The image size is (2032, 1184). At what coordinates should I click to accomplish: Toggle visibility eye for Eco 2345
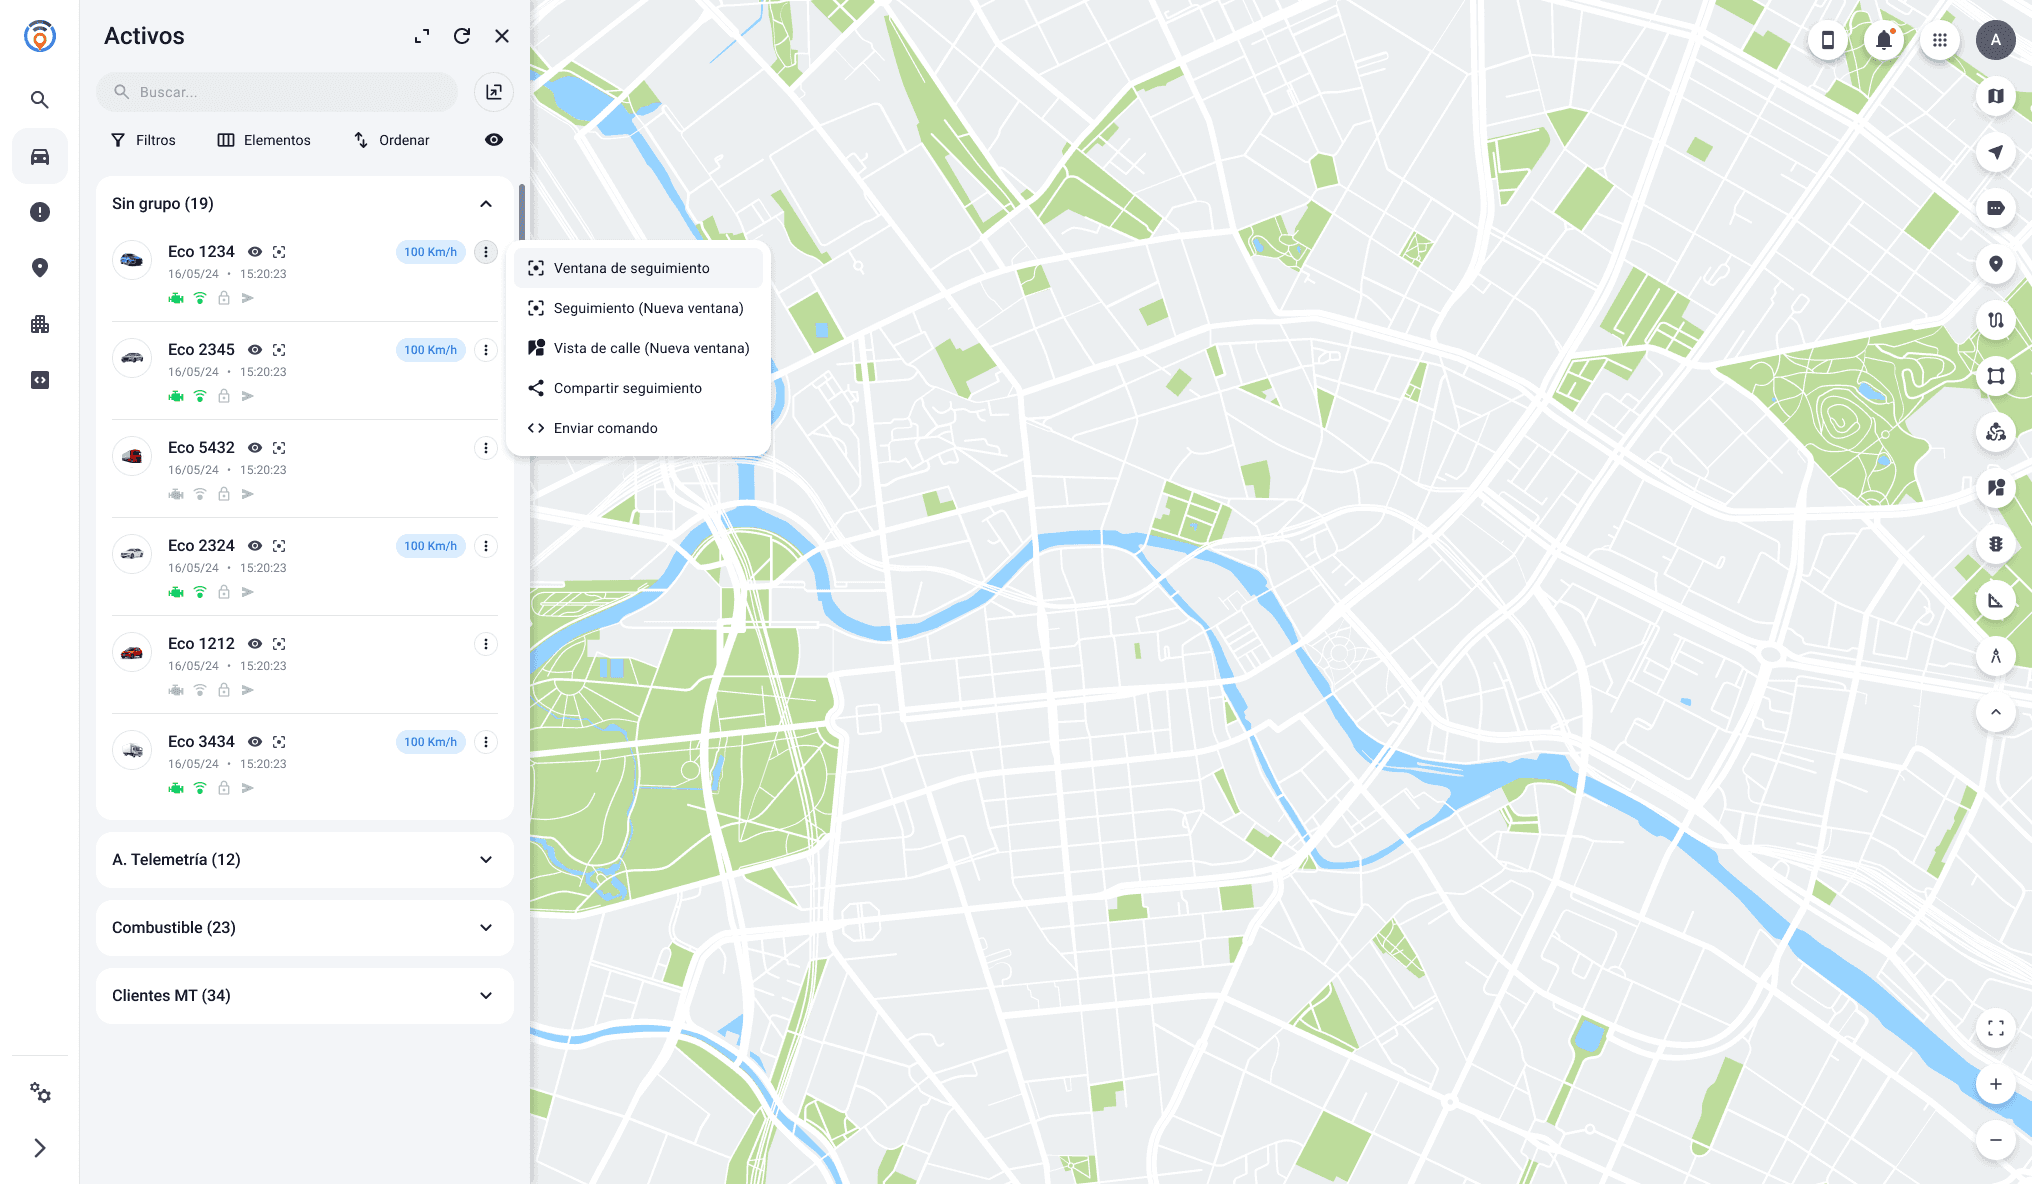pos(255,350)
